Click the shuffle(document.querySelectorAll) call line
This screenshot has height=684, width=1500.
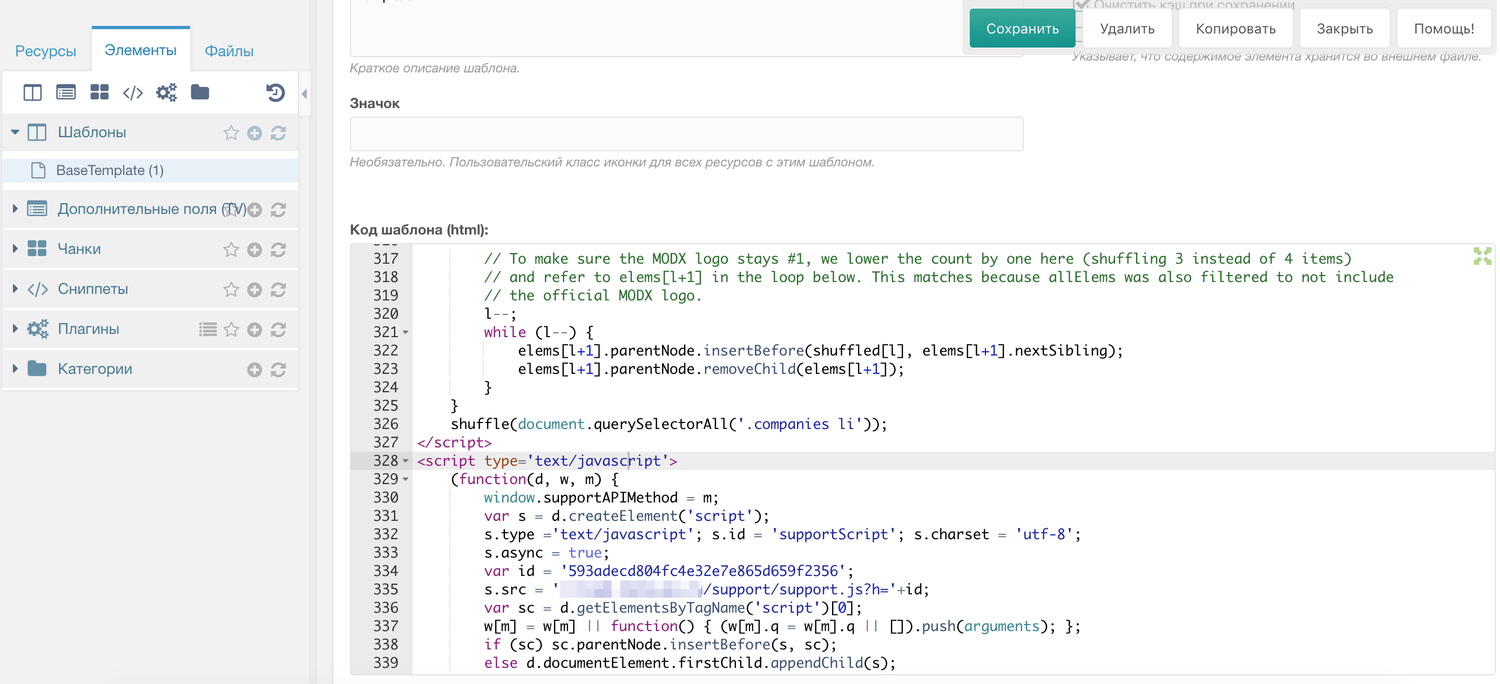point(669,424)
